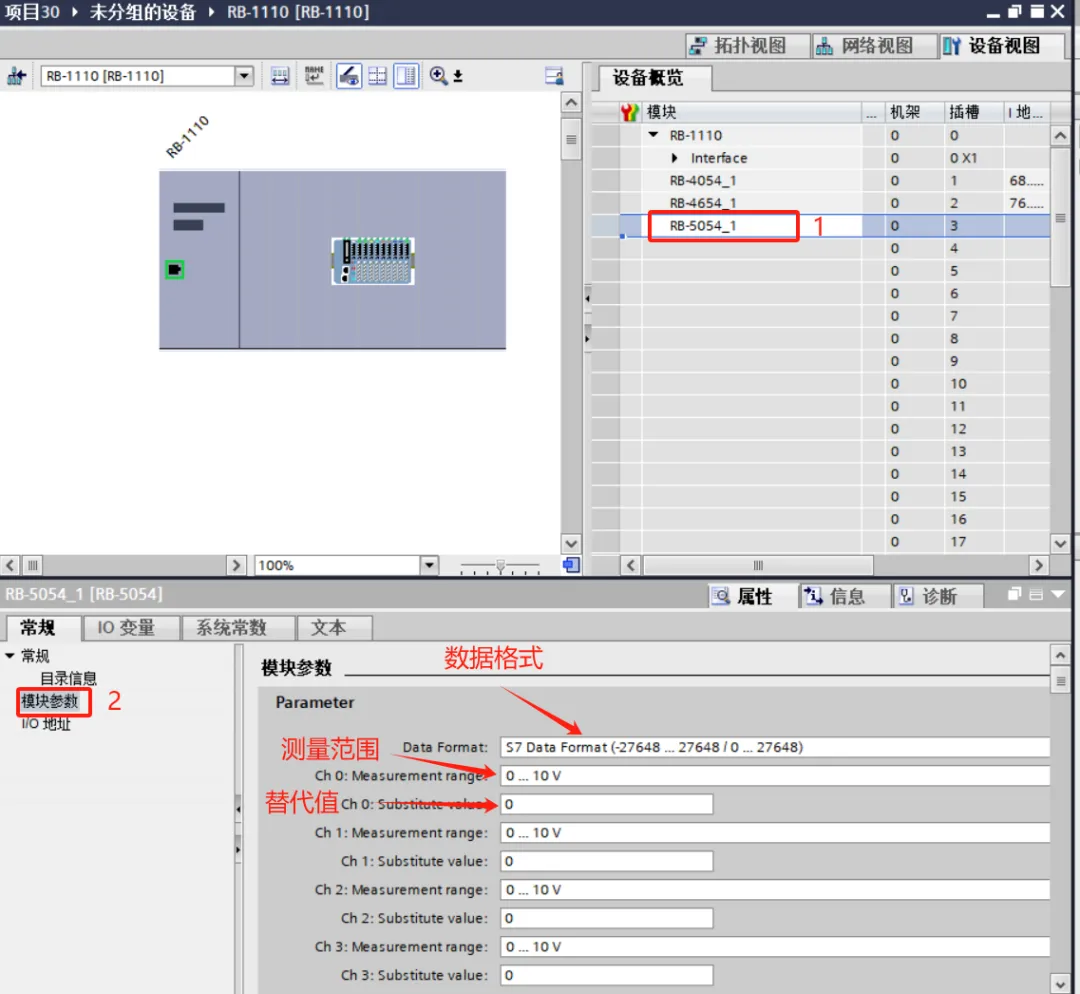The image size is (1080, 994).
Task: Click the go to network view icon
Action: (x=16, y=76)
